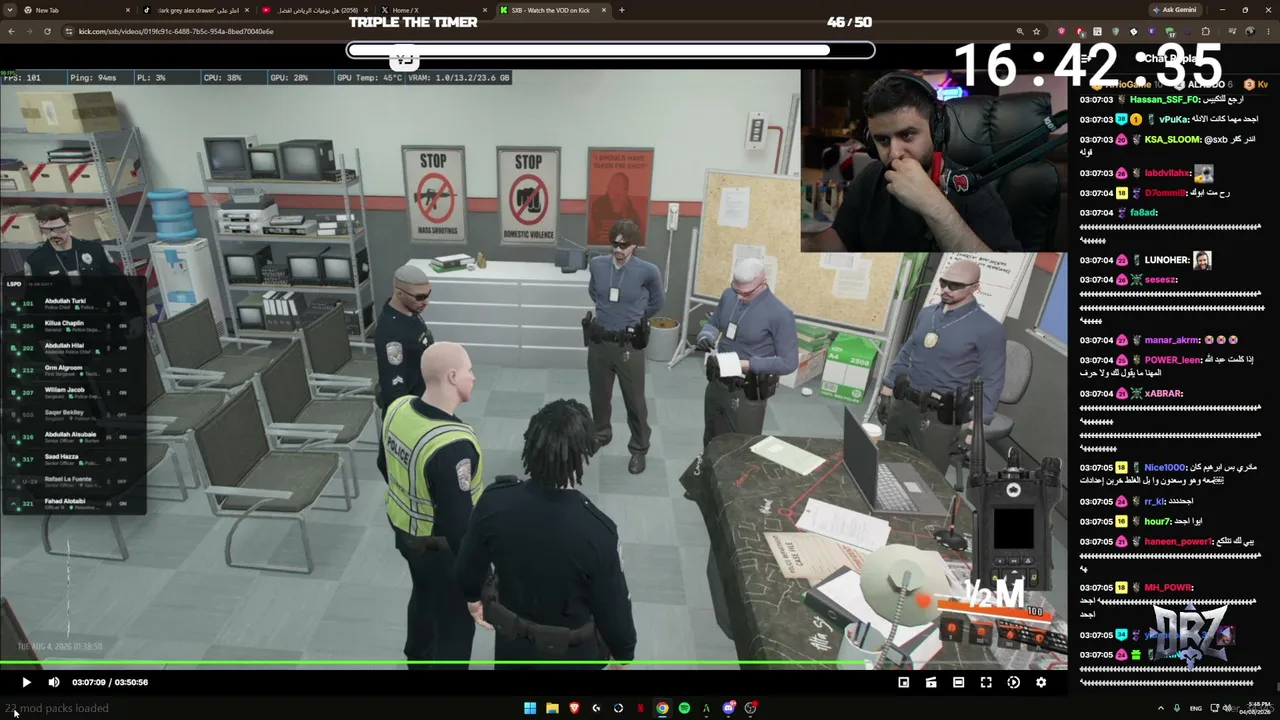View haneen_power's chat profile
Screen dimensions: 1280x720
pyautogui.click(x=1177, y=541)
